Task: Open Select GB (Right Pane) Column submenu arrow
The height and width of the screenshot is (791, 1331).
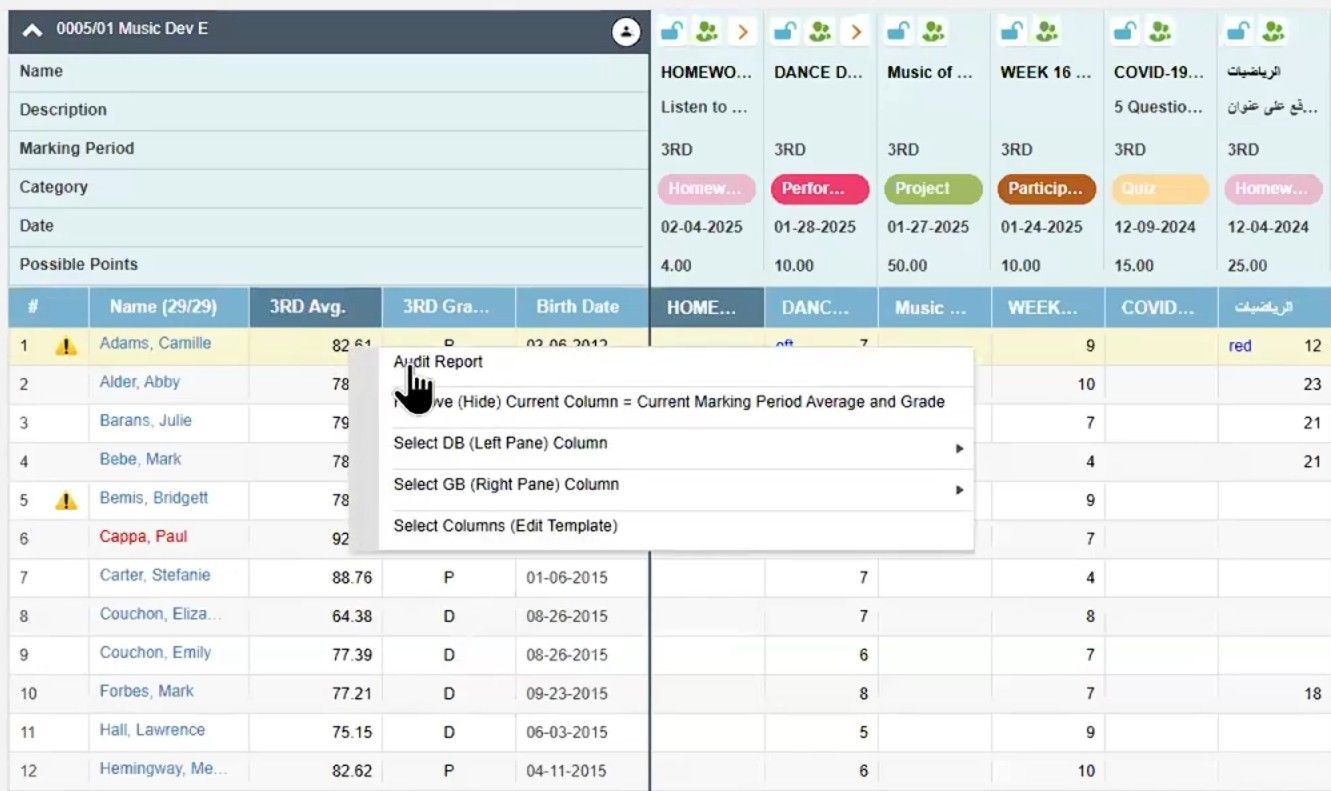Action: 959,490
